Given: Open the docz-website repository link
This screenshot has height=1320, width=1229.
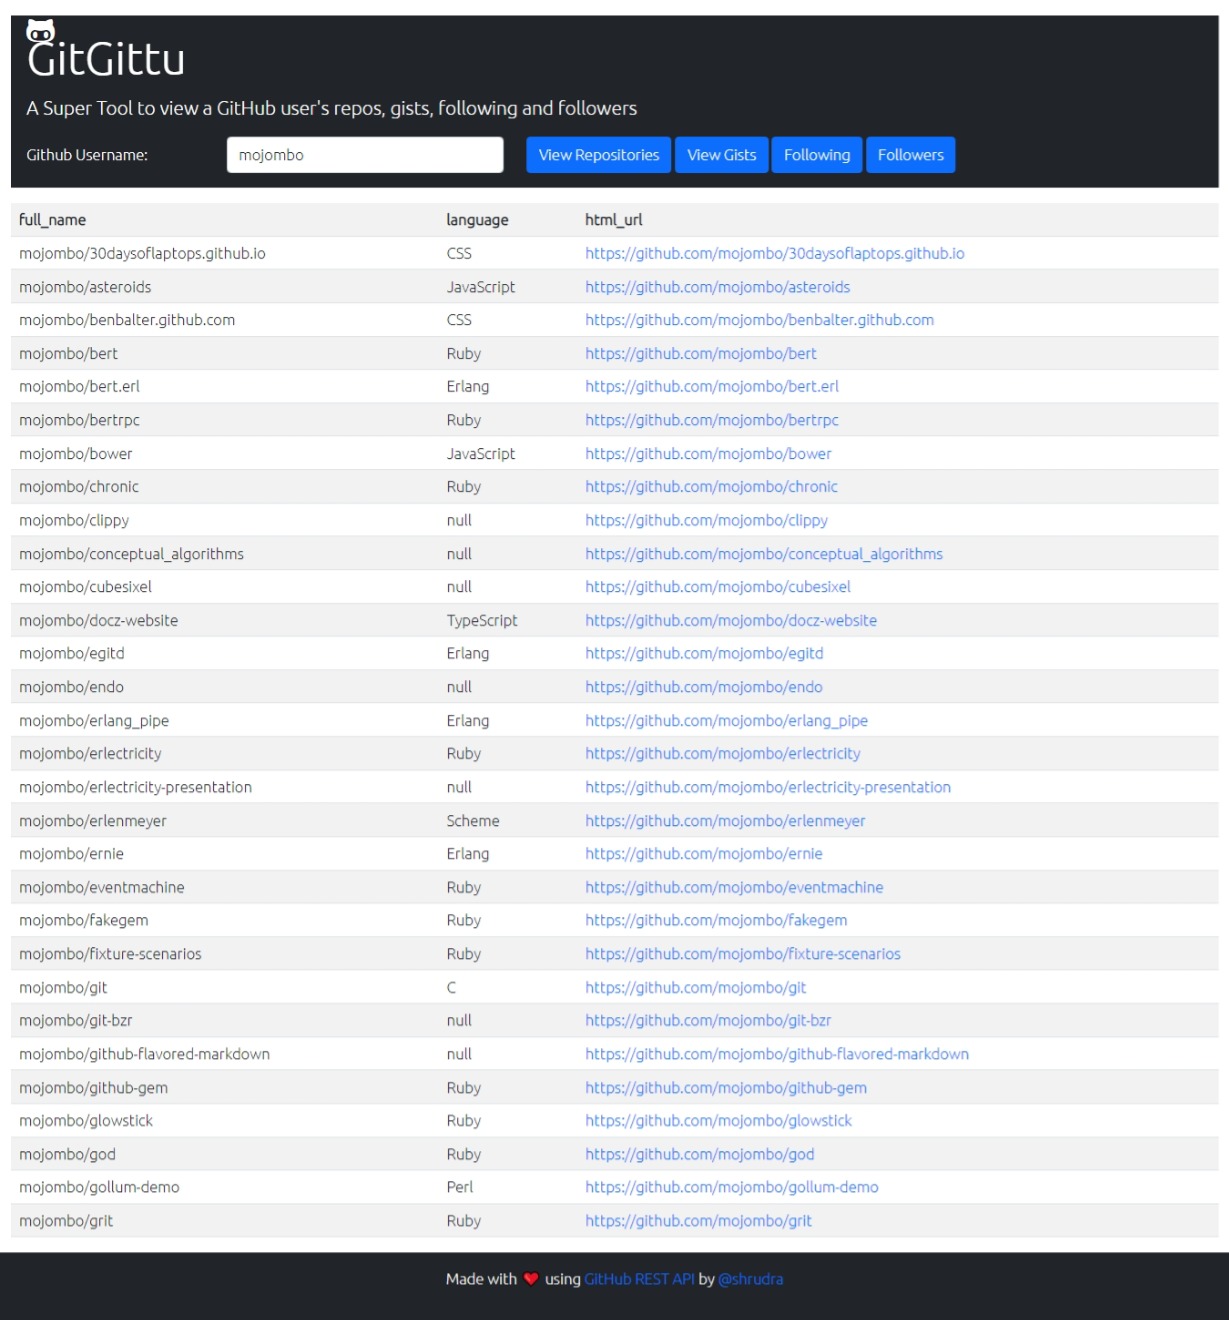Looking at the screenshot, I should coord(731,621).
